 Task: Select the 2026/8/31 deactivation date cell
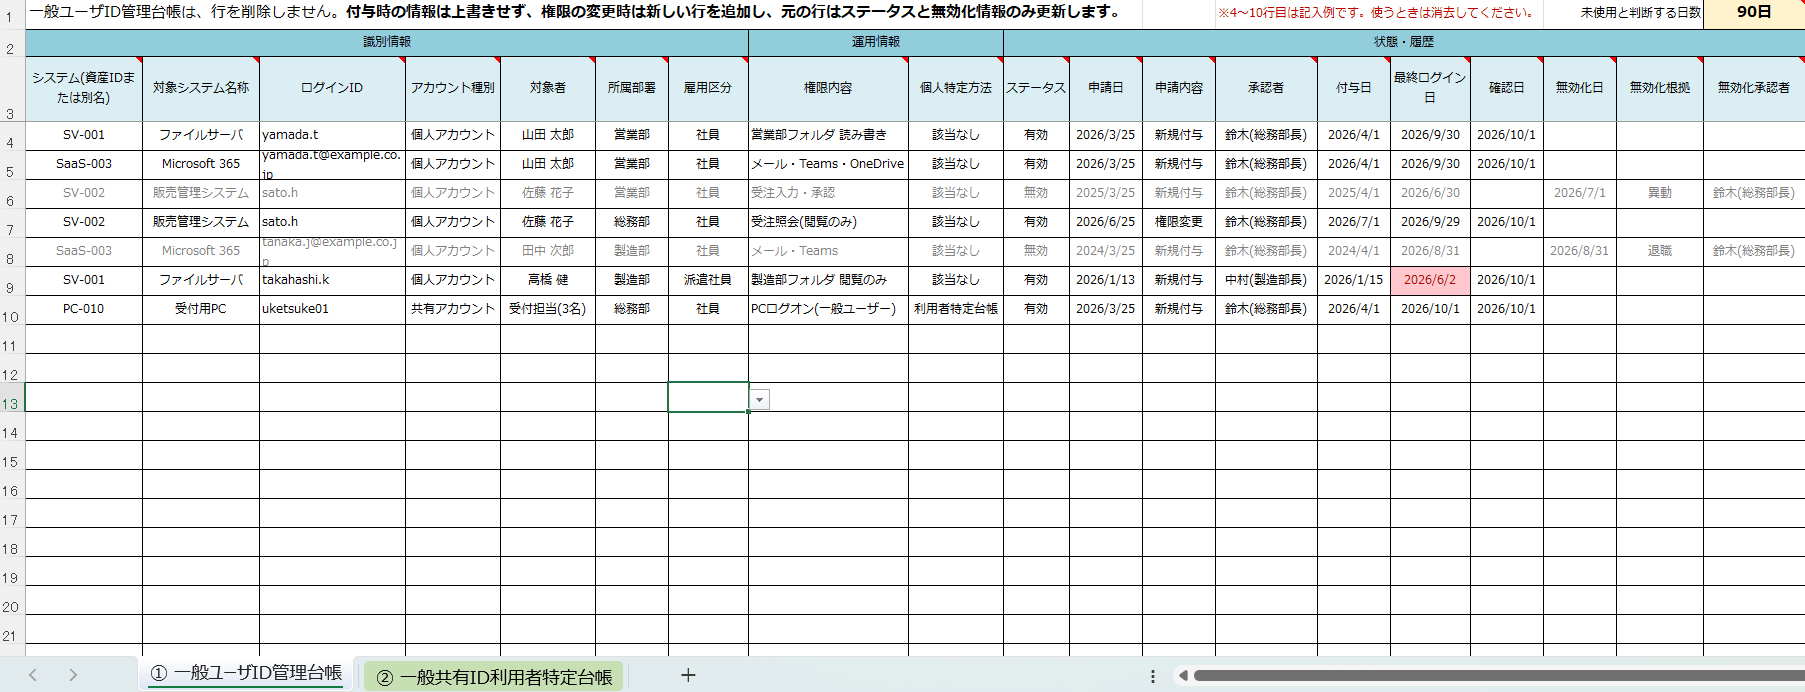(x=1580, y=251)
